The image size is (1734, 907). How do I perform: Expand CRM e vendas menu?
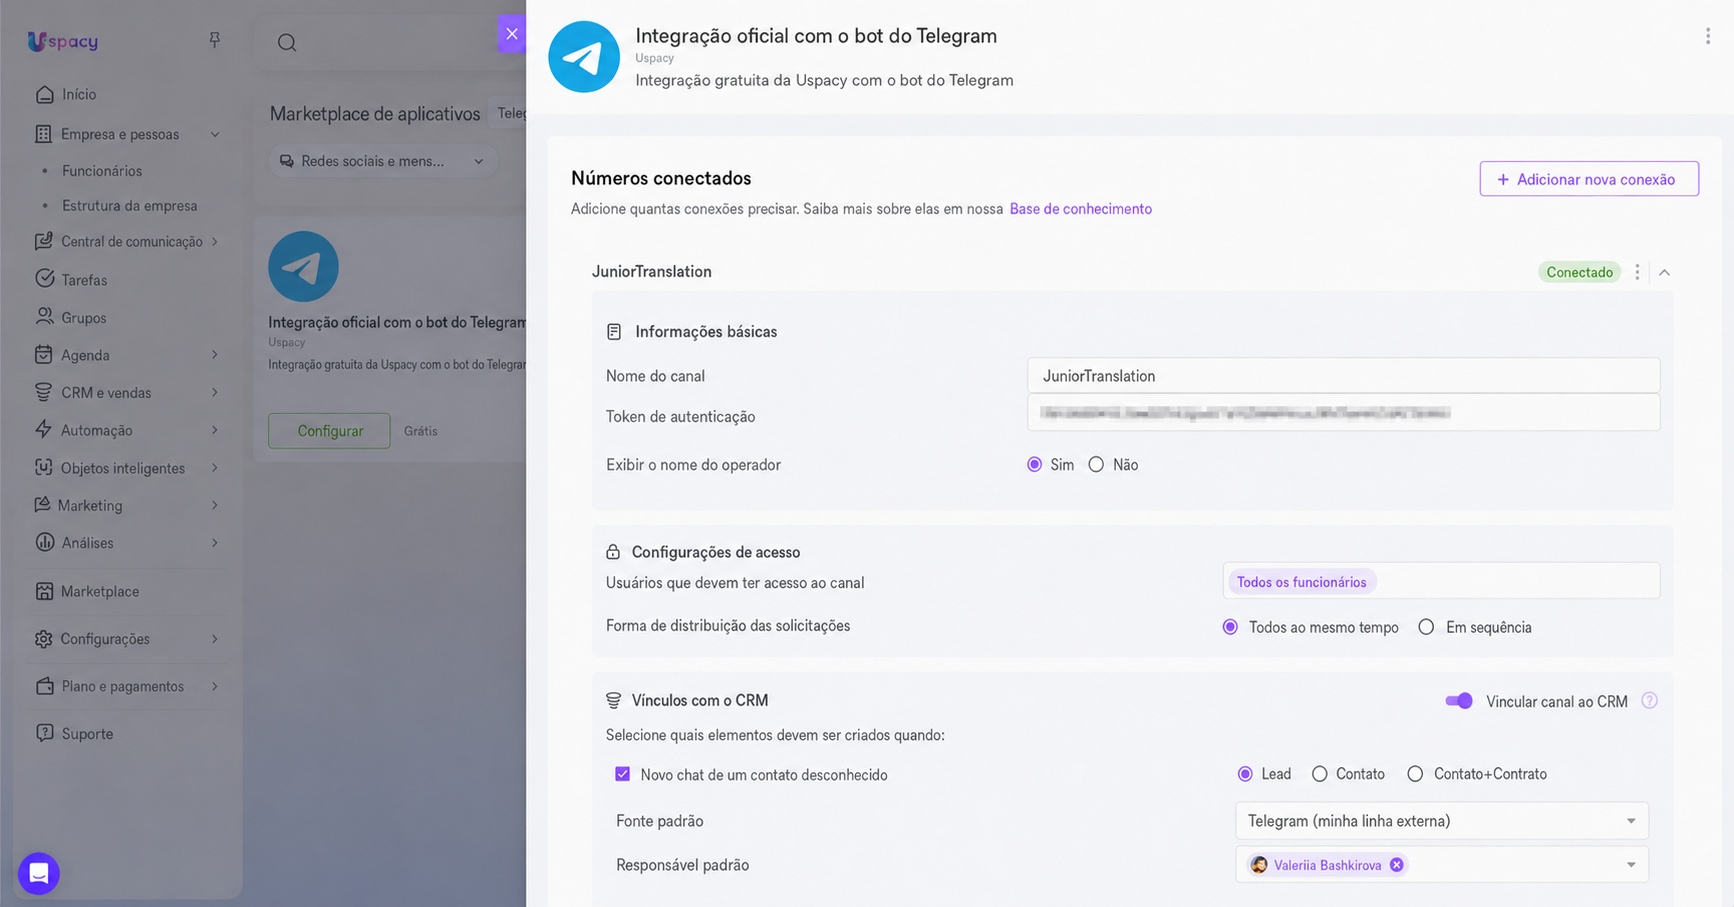tap(215, 393)
